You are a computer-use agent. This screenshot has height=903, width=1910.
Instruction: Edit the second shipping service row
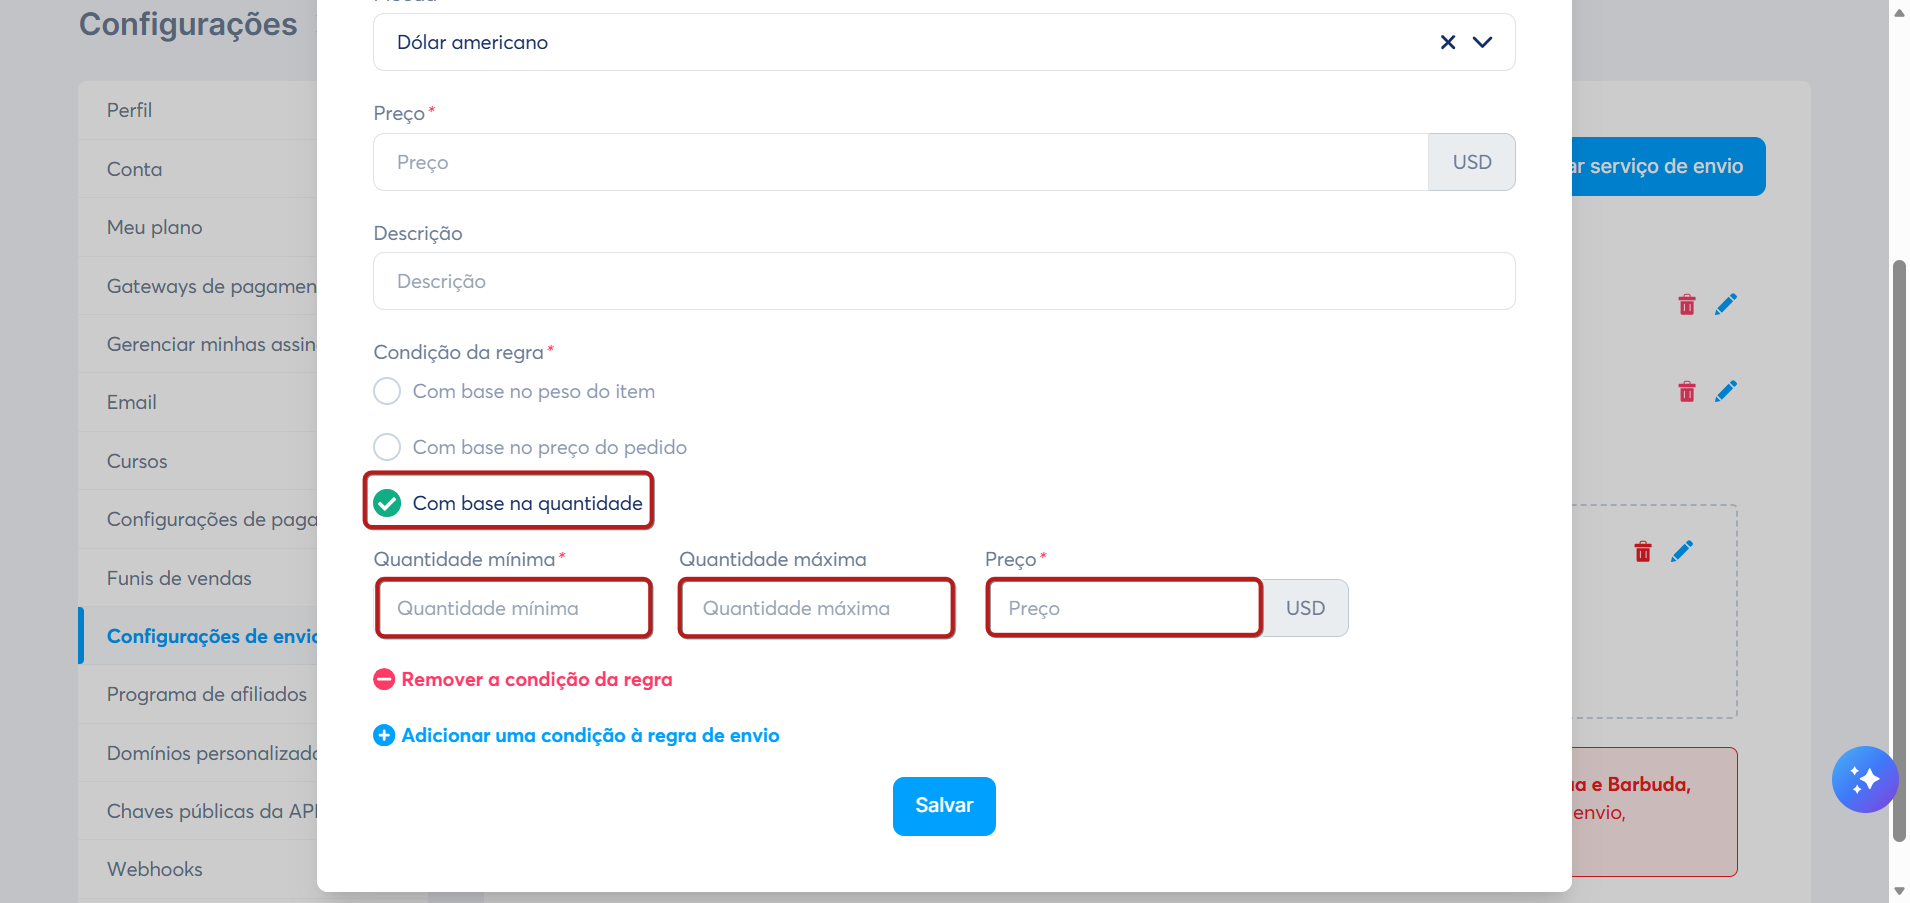1726,391
